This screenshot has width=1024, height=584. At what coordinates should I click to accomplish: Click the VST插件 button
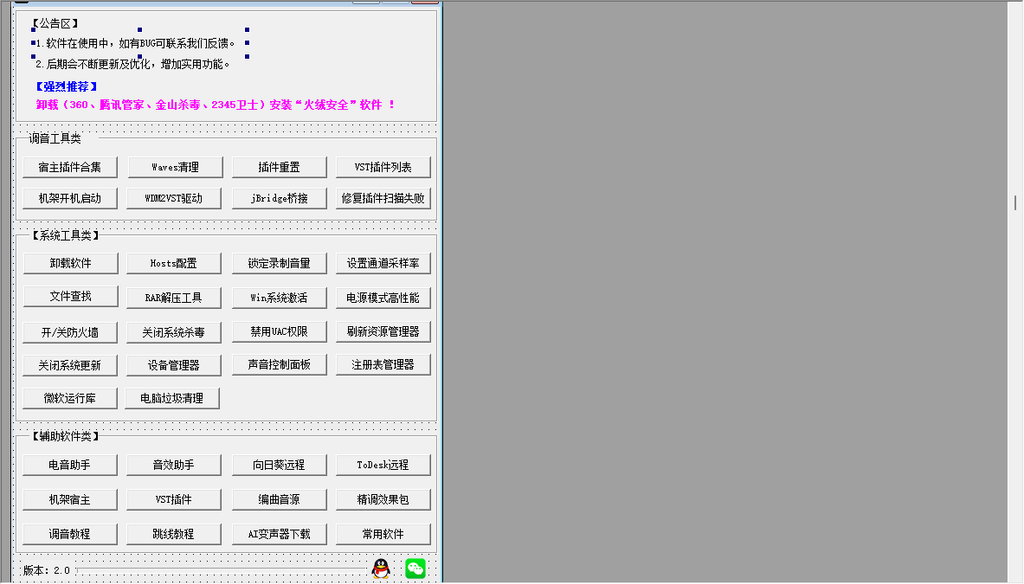click(174, 500)
